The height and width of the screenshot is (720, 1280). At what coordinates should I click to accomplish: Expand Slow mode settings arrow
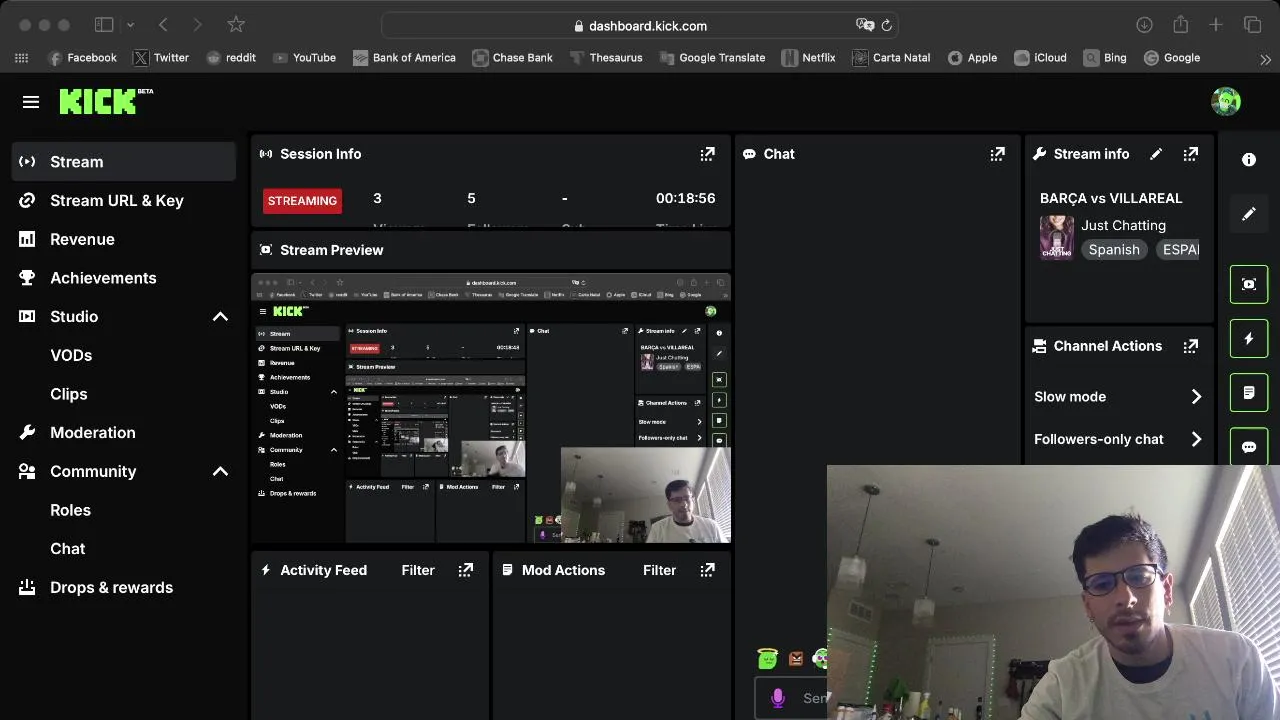point(1196,397)
